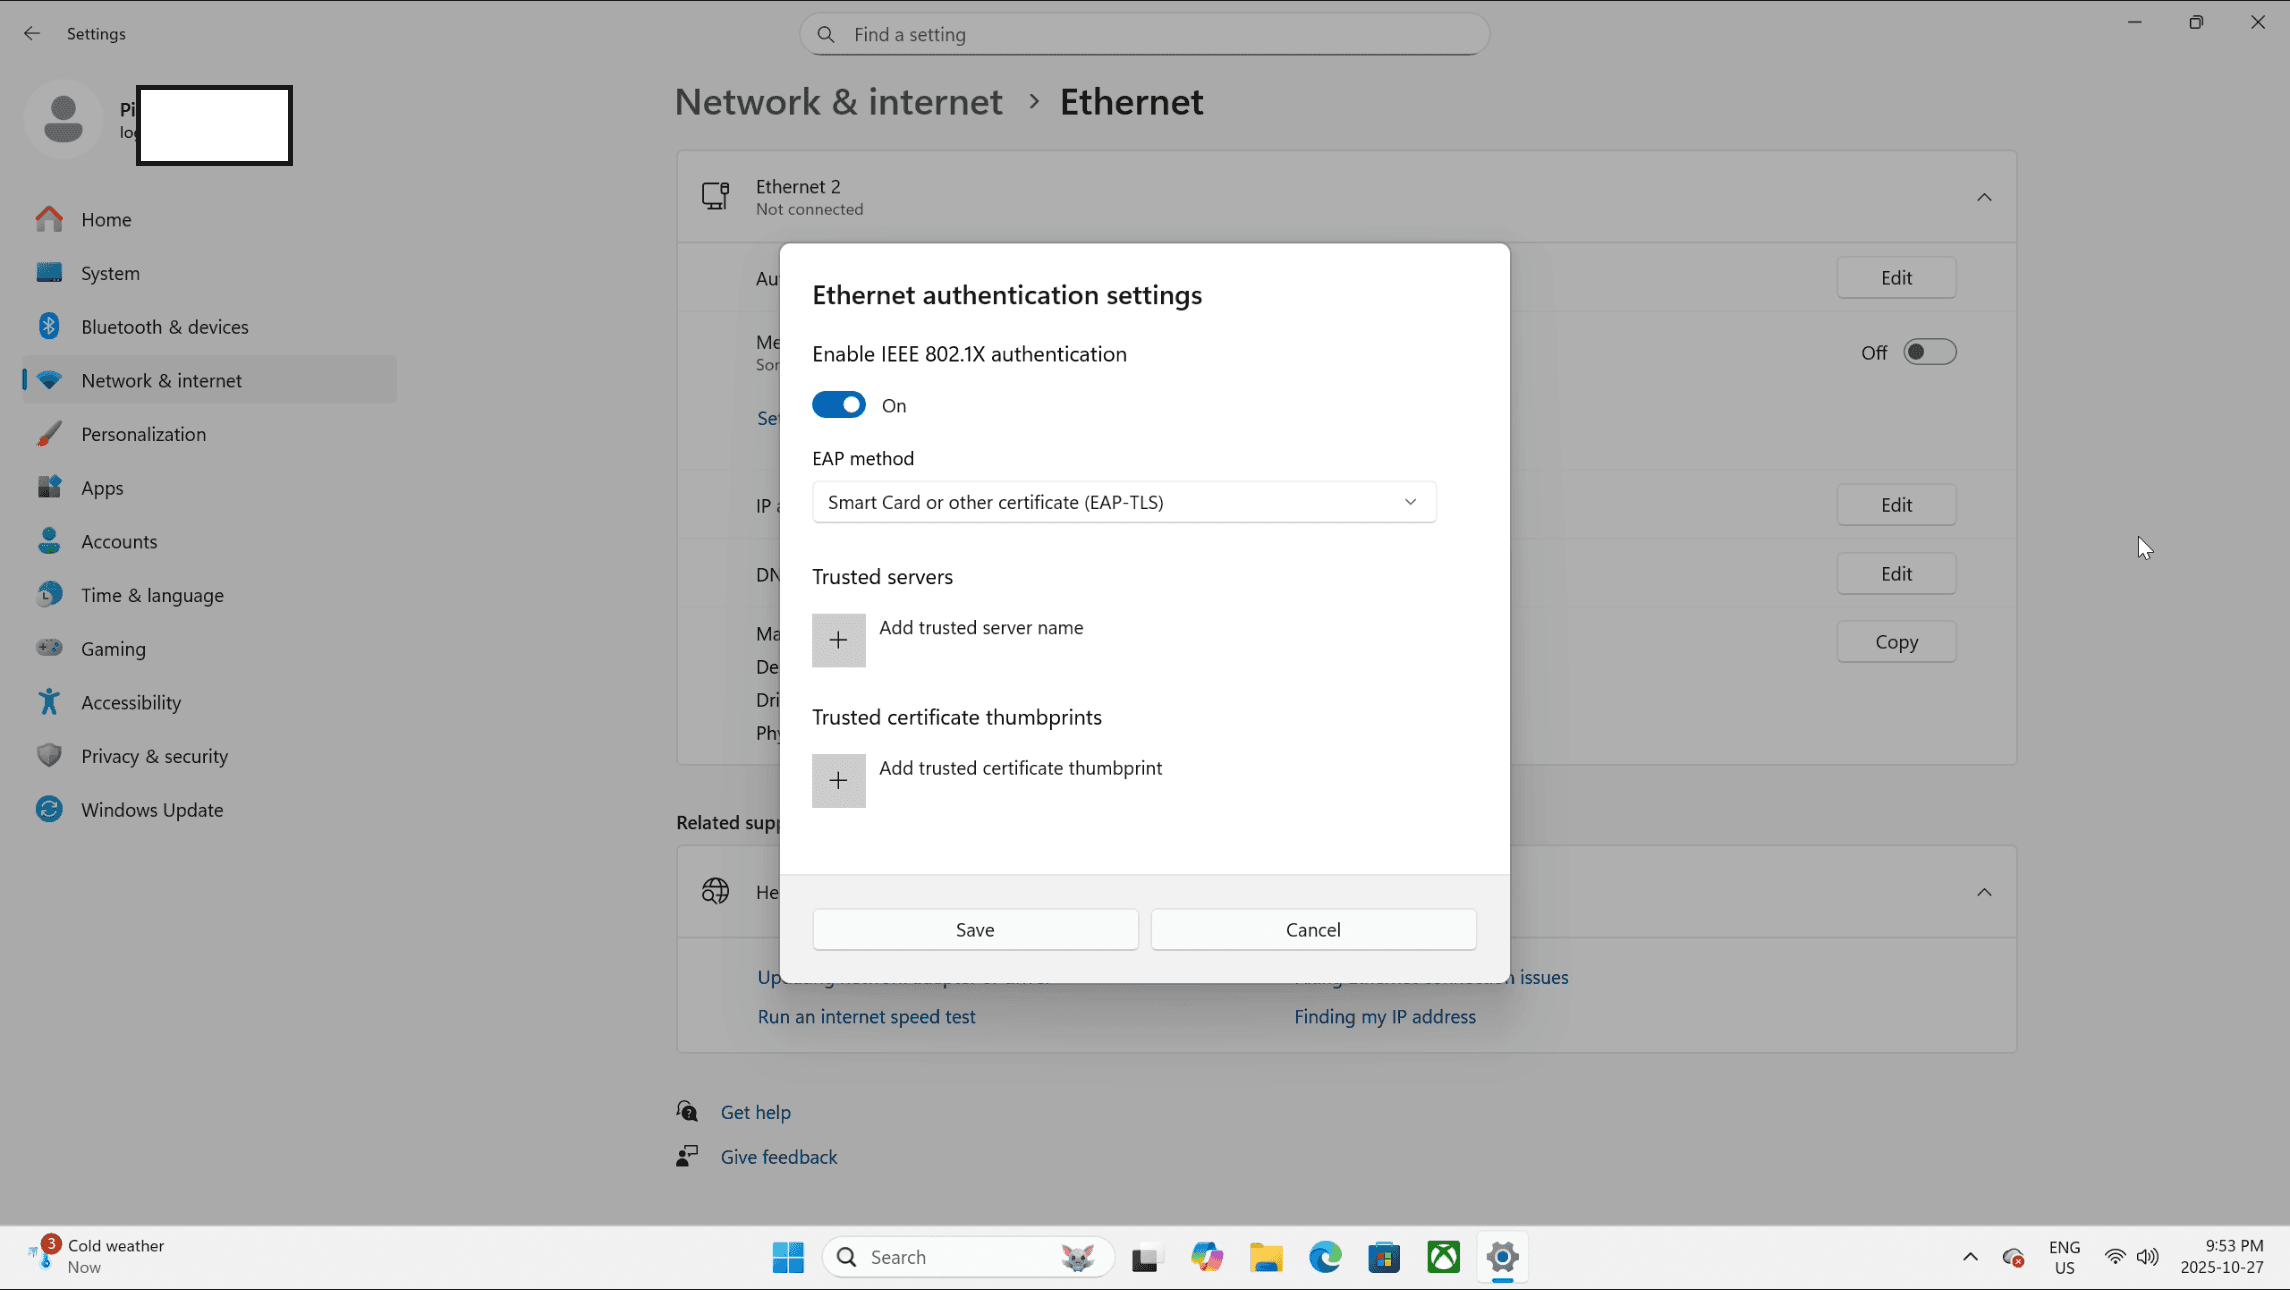Click the volume icon in system tray

2147,1257
